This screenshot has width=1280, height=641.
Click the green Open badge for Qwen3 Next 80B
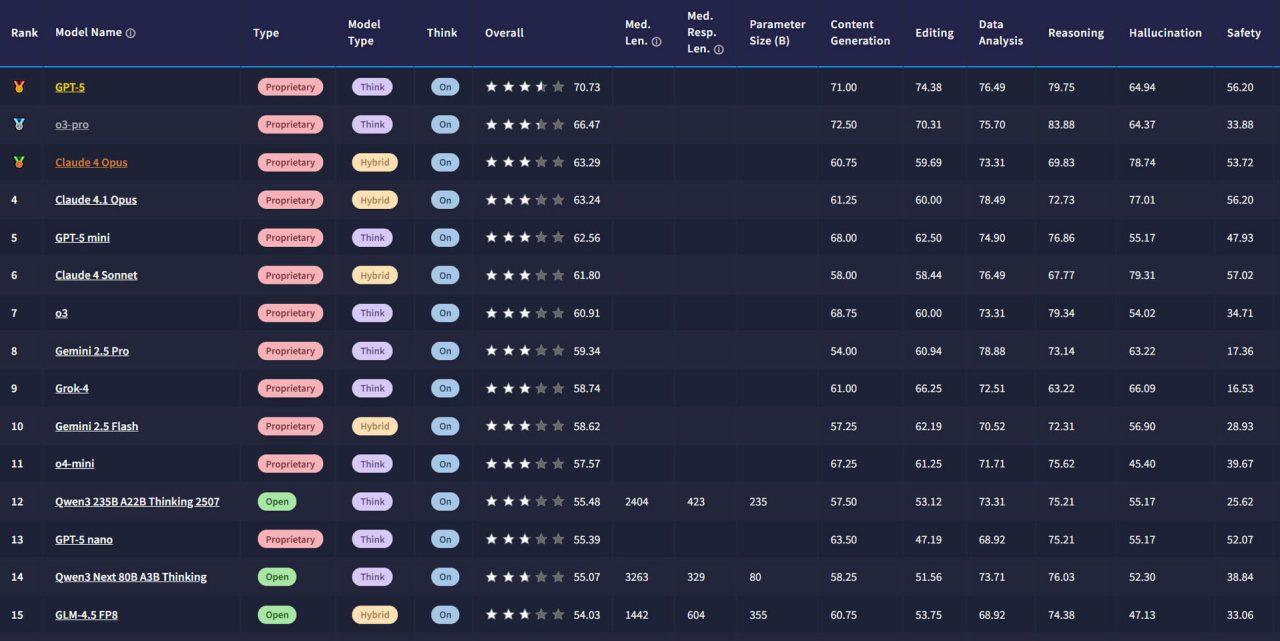[277, 577]
